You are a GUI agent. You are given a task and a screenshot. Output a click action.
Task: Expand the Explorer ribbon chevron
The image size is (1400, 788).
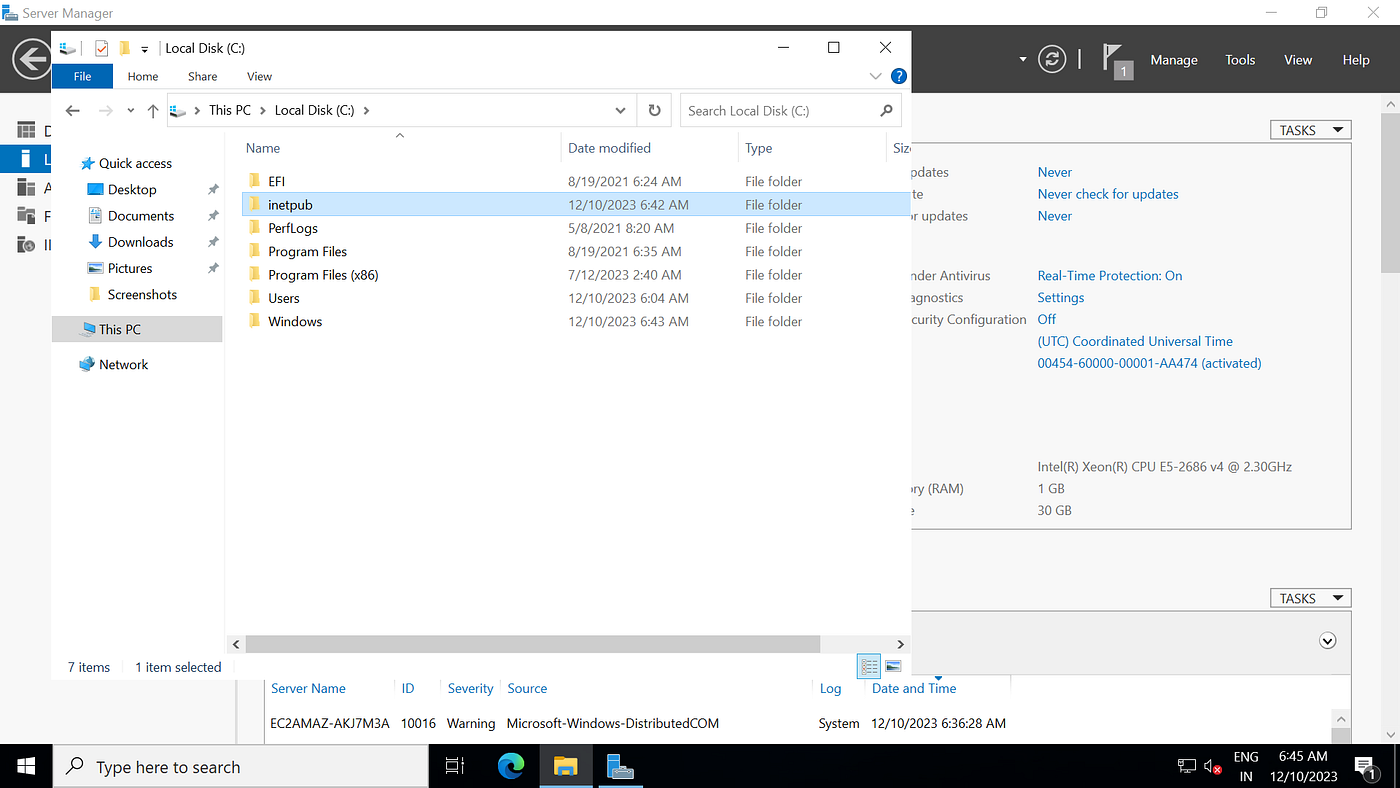tap(875, 76)
